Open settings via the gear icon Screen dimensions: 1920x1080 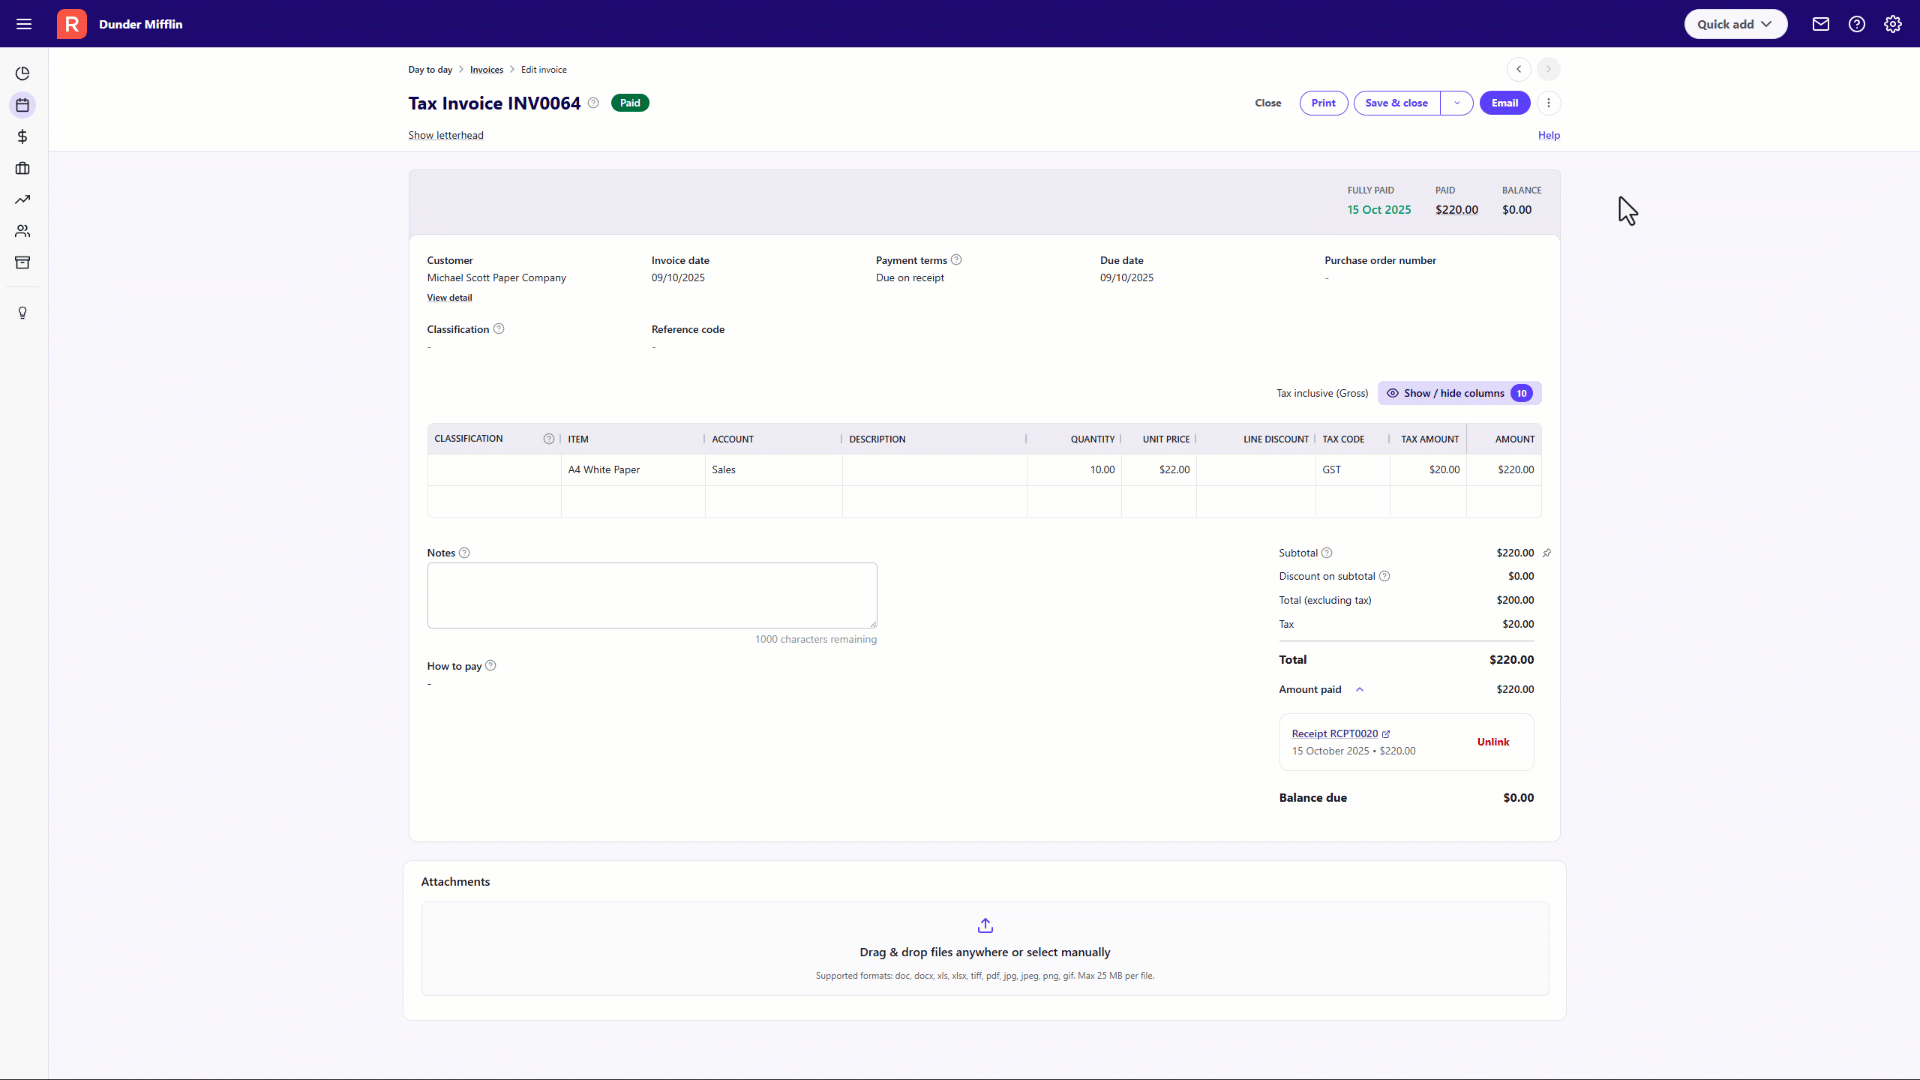coord(1893,24)
